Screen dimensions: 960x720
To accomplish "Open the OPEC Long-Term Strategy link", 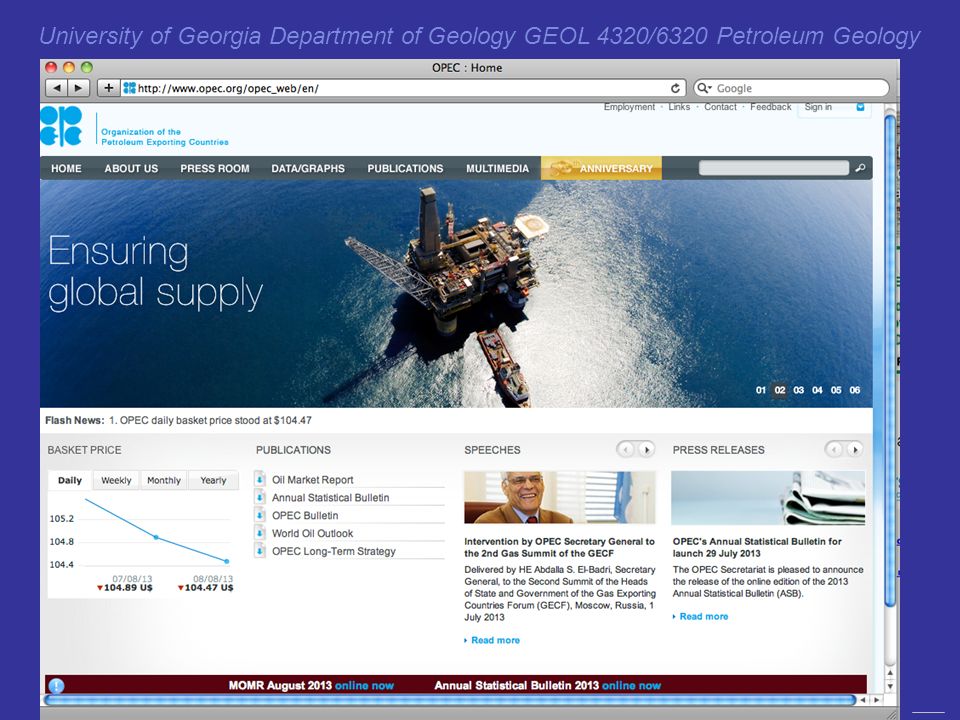I will (x=334, y=551).
